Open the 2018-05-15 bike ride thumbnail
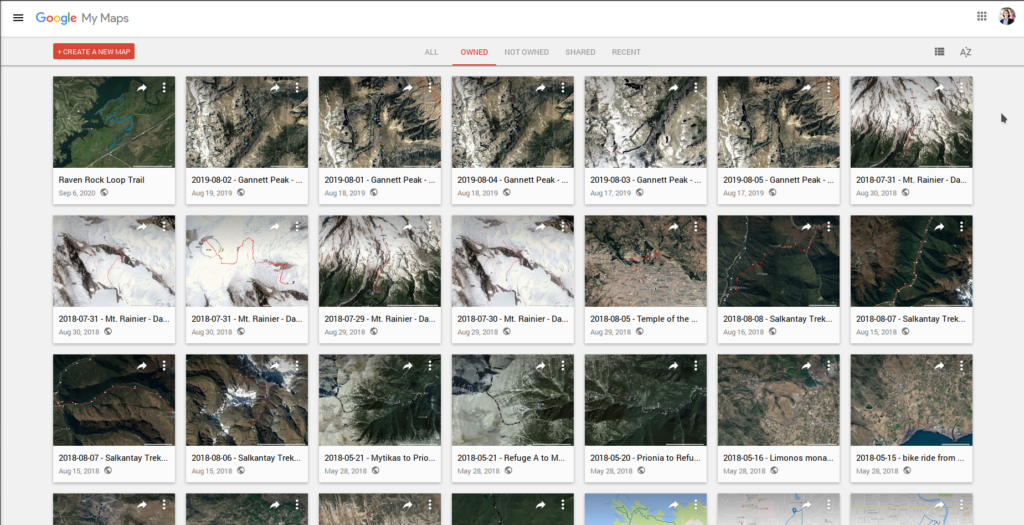Screen dimensions: 1024x525 [x=911, y=400]
